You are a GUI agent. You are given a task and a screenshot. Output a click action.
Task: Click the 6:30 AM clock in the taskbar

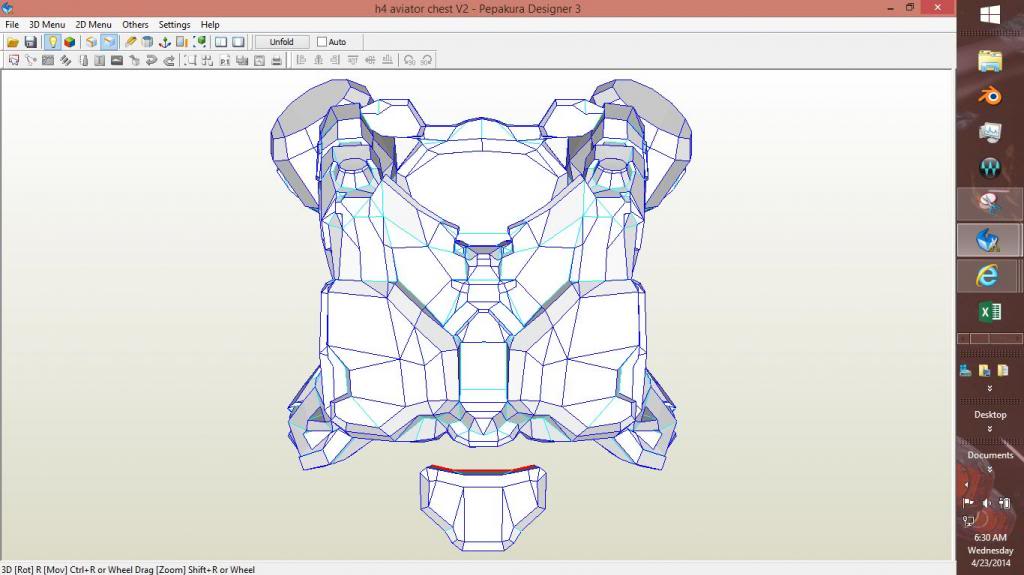(x=990, y=538)
